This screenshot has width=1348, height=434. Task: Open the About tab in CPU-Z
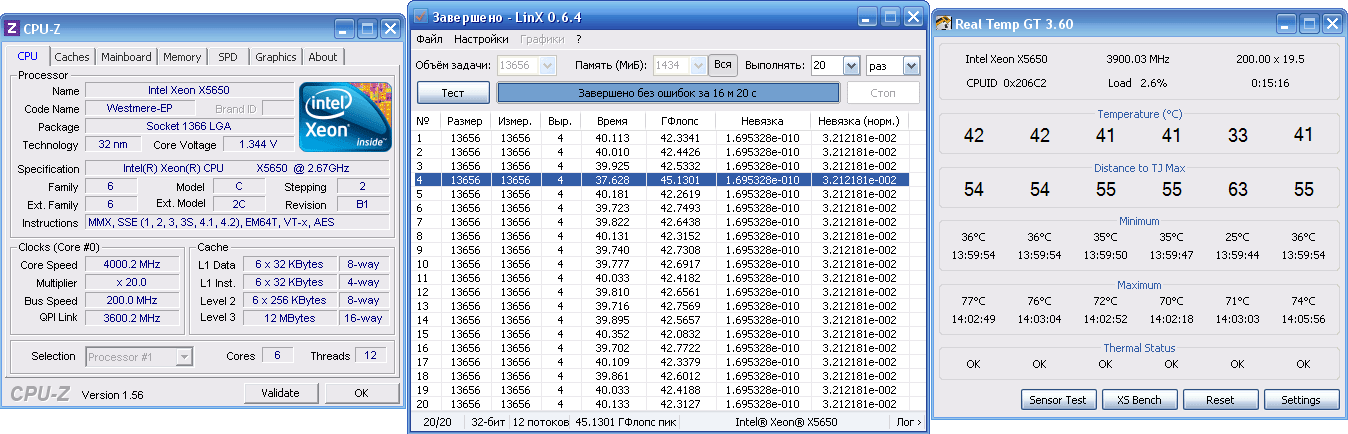click(x=323, y=57)
